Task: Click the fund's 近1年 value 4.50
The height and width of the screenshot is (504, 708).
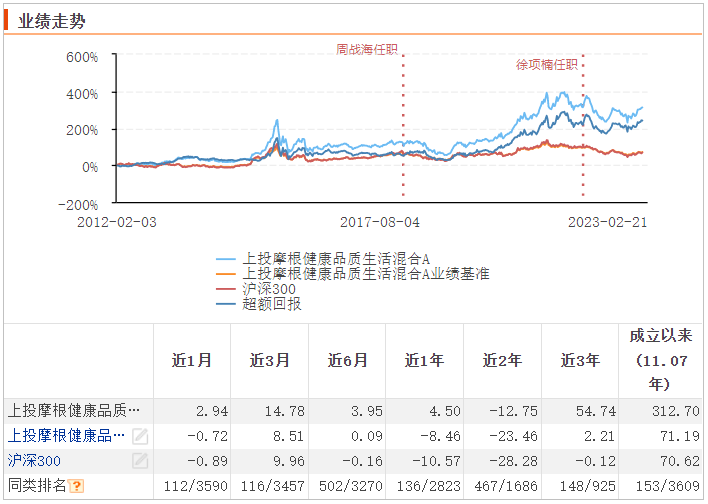Action: pyautogui.click(x=445, y=411)
